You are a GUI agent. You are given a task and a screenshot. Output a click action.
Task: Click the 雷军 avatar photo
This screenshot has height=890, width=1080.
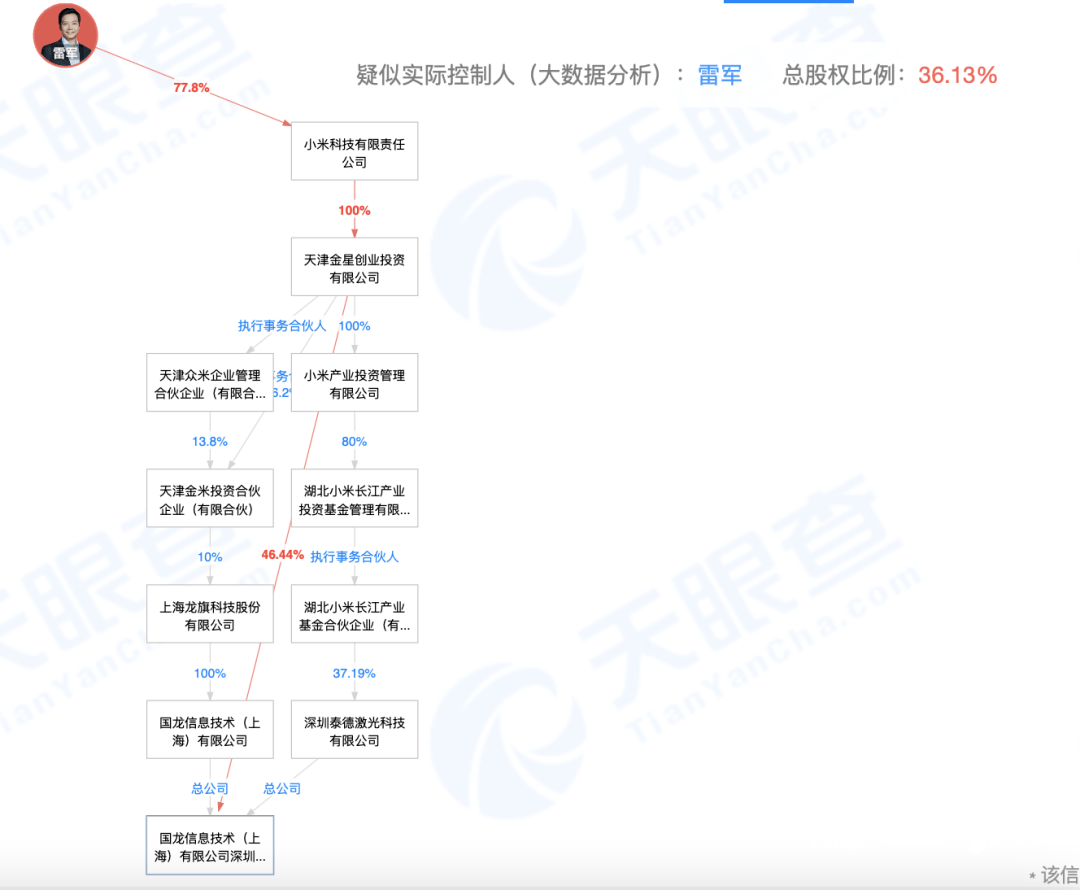[65, 35]
